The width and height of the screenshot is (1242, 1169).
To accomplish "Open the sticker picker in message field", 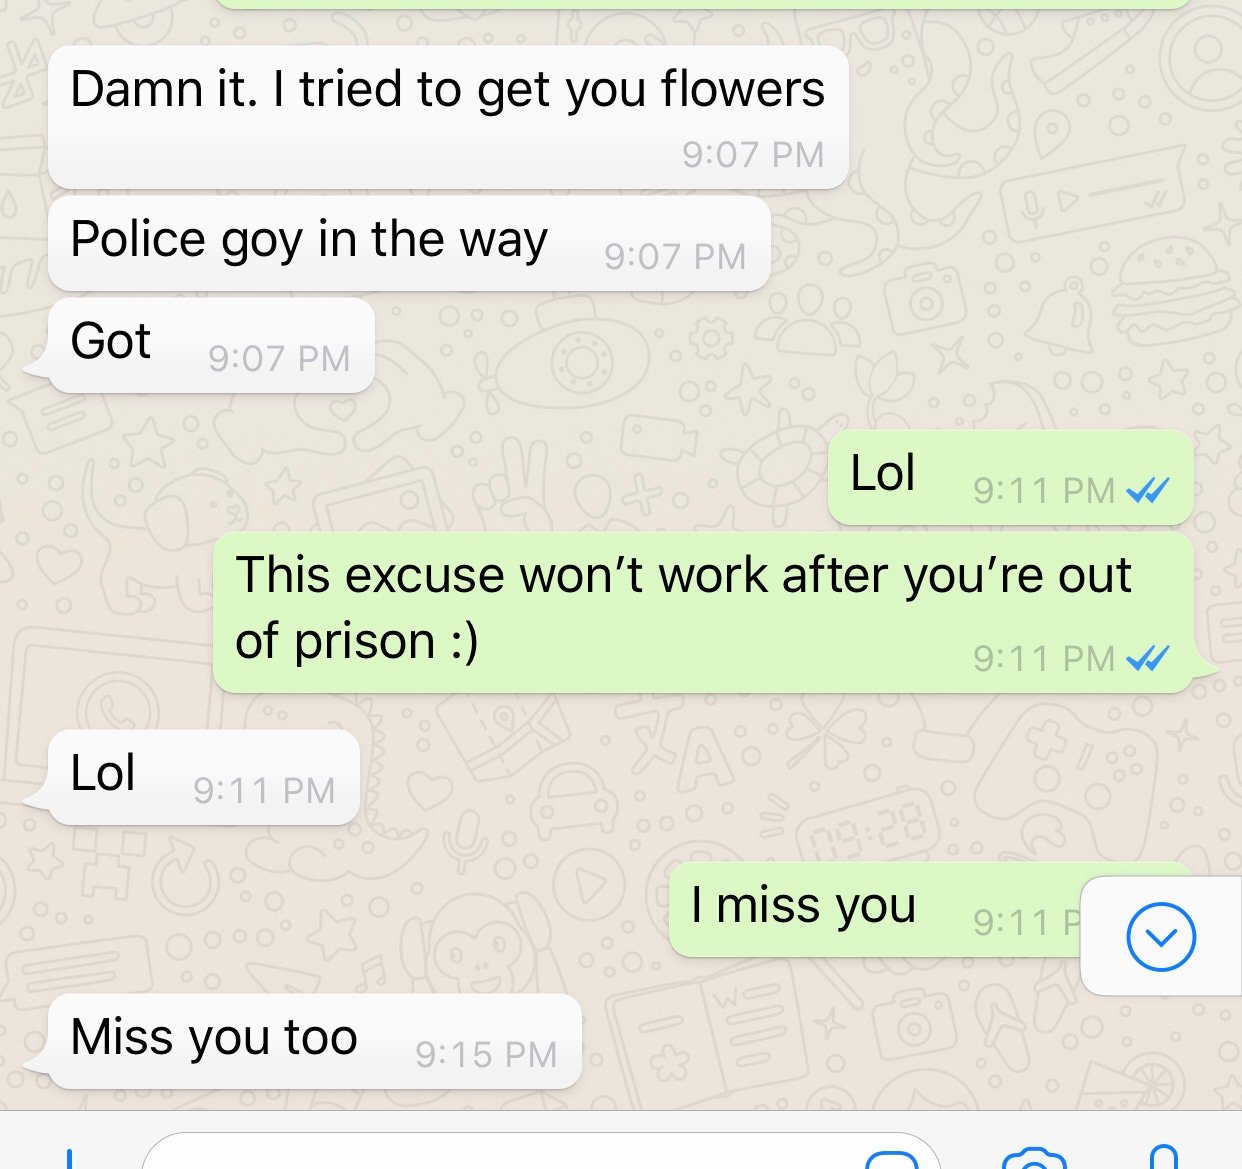I will (891, 1160).
